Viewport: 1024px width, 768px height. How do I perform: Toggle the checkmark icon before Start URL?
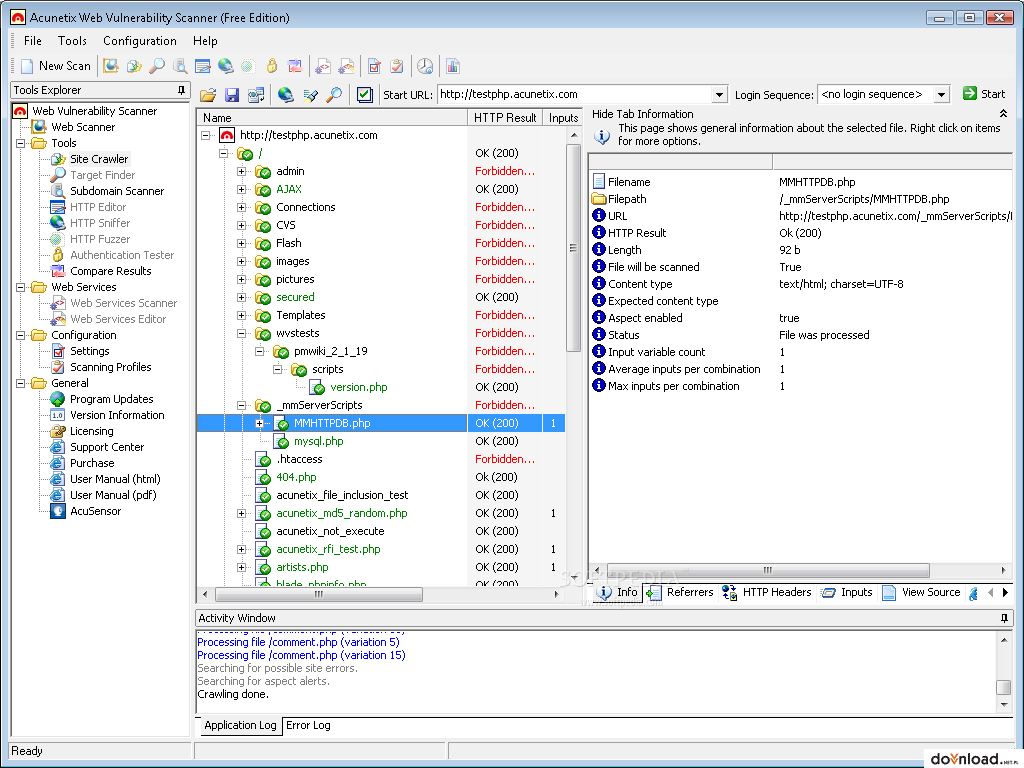click(x=364, y=95)
